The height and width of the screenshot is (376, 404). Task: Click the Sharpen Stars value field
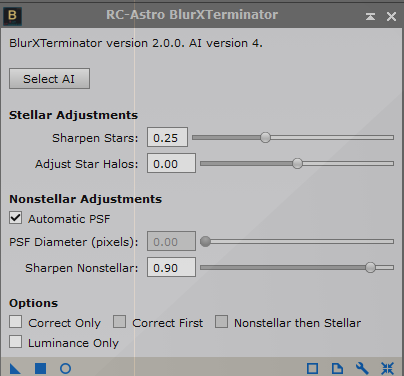(x=167, y=137)
